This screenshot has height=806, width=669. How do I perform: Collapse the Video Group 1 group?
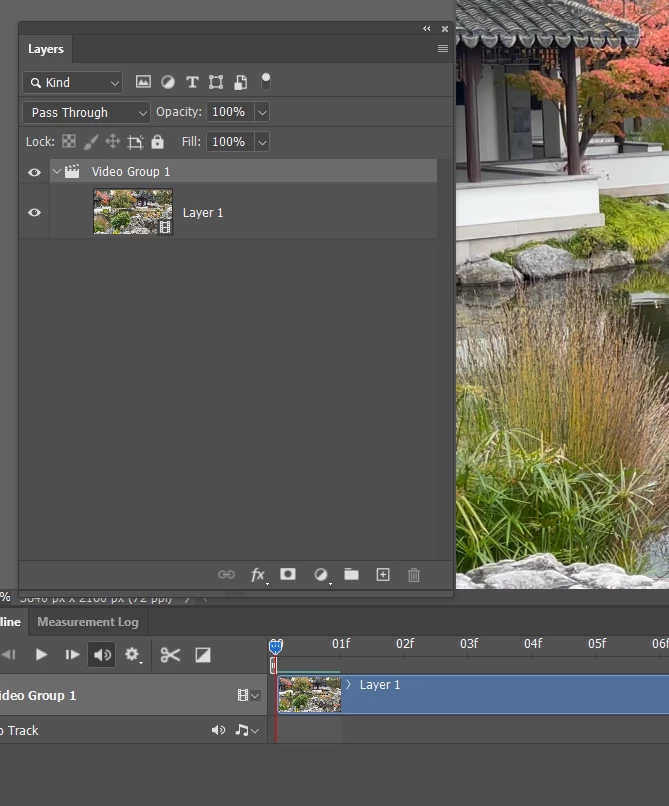[x=57, y=171]
